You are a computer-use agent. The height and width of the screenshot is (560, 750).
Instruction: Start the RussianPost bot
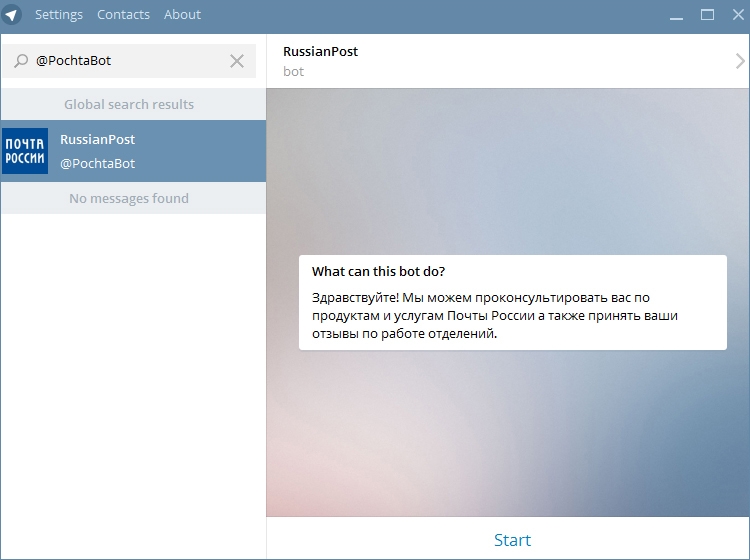tap(512, 540)
